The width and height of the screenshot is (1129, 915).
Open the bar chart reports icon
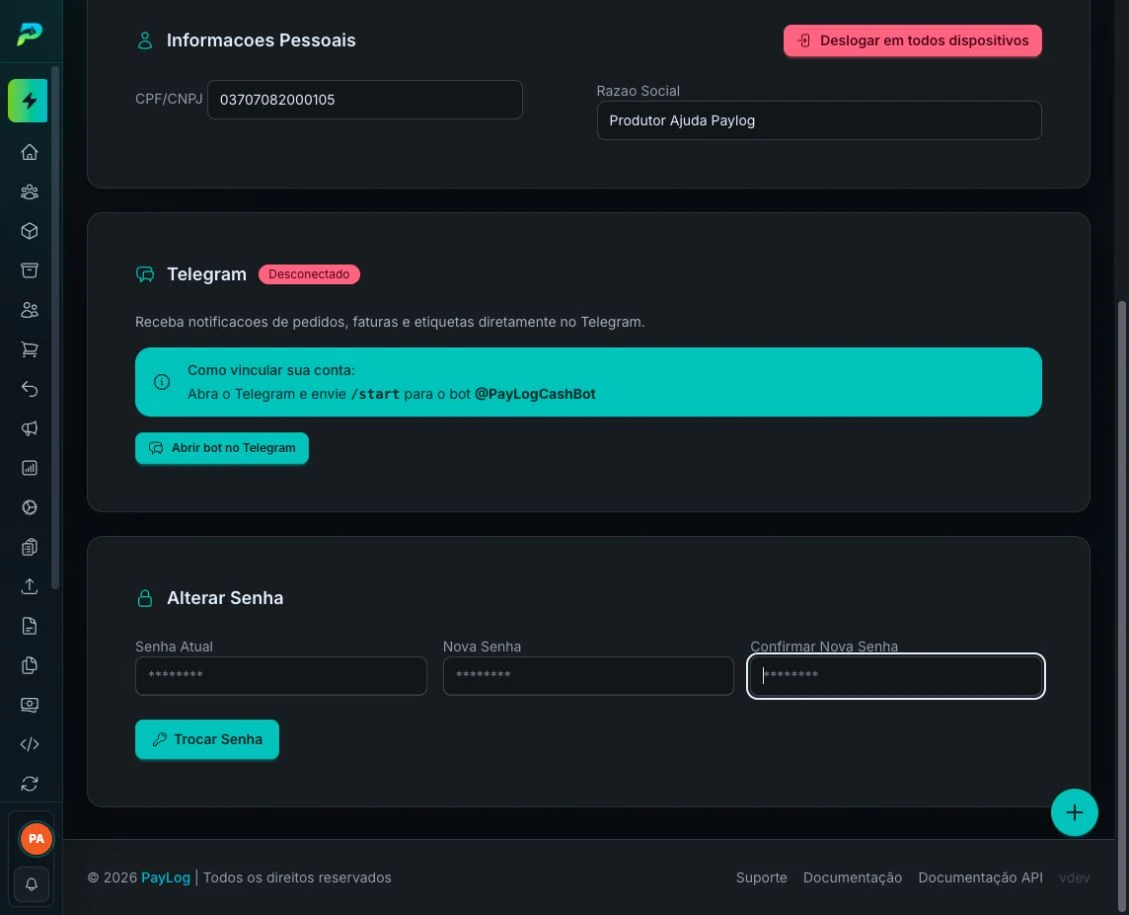[x=30, y=468]
